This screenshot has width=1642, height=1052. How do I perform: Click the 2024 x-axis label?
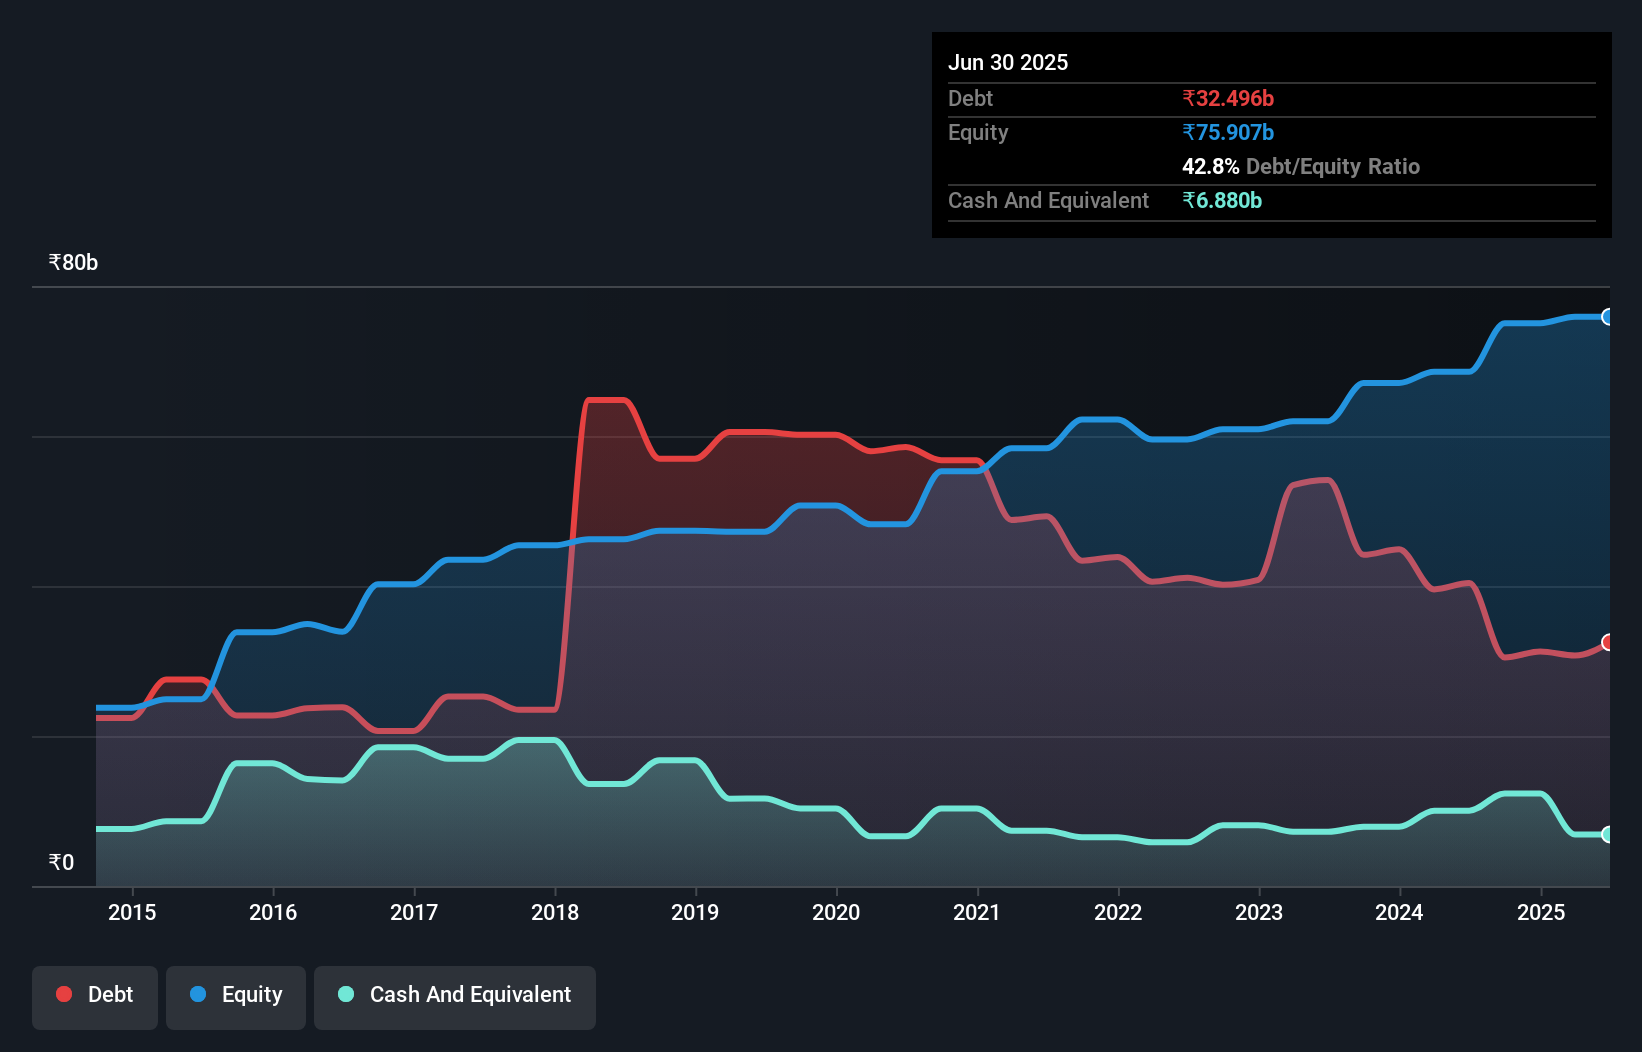tap(1399, 912)
